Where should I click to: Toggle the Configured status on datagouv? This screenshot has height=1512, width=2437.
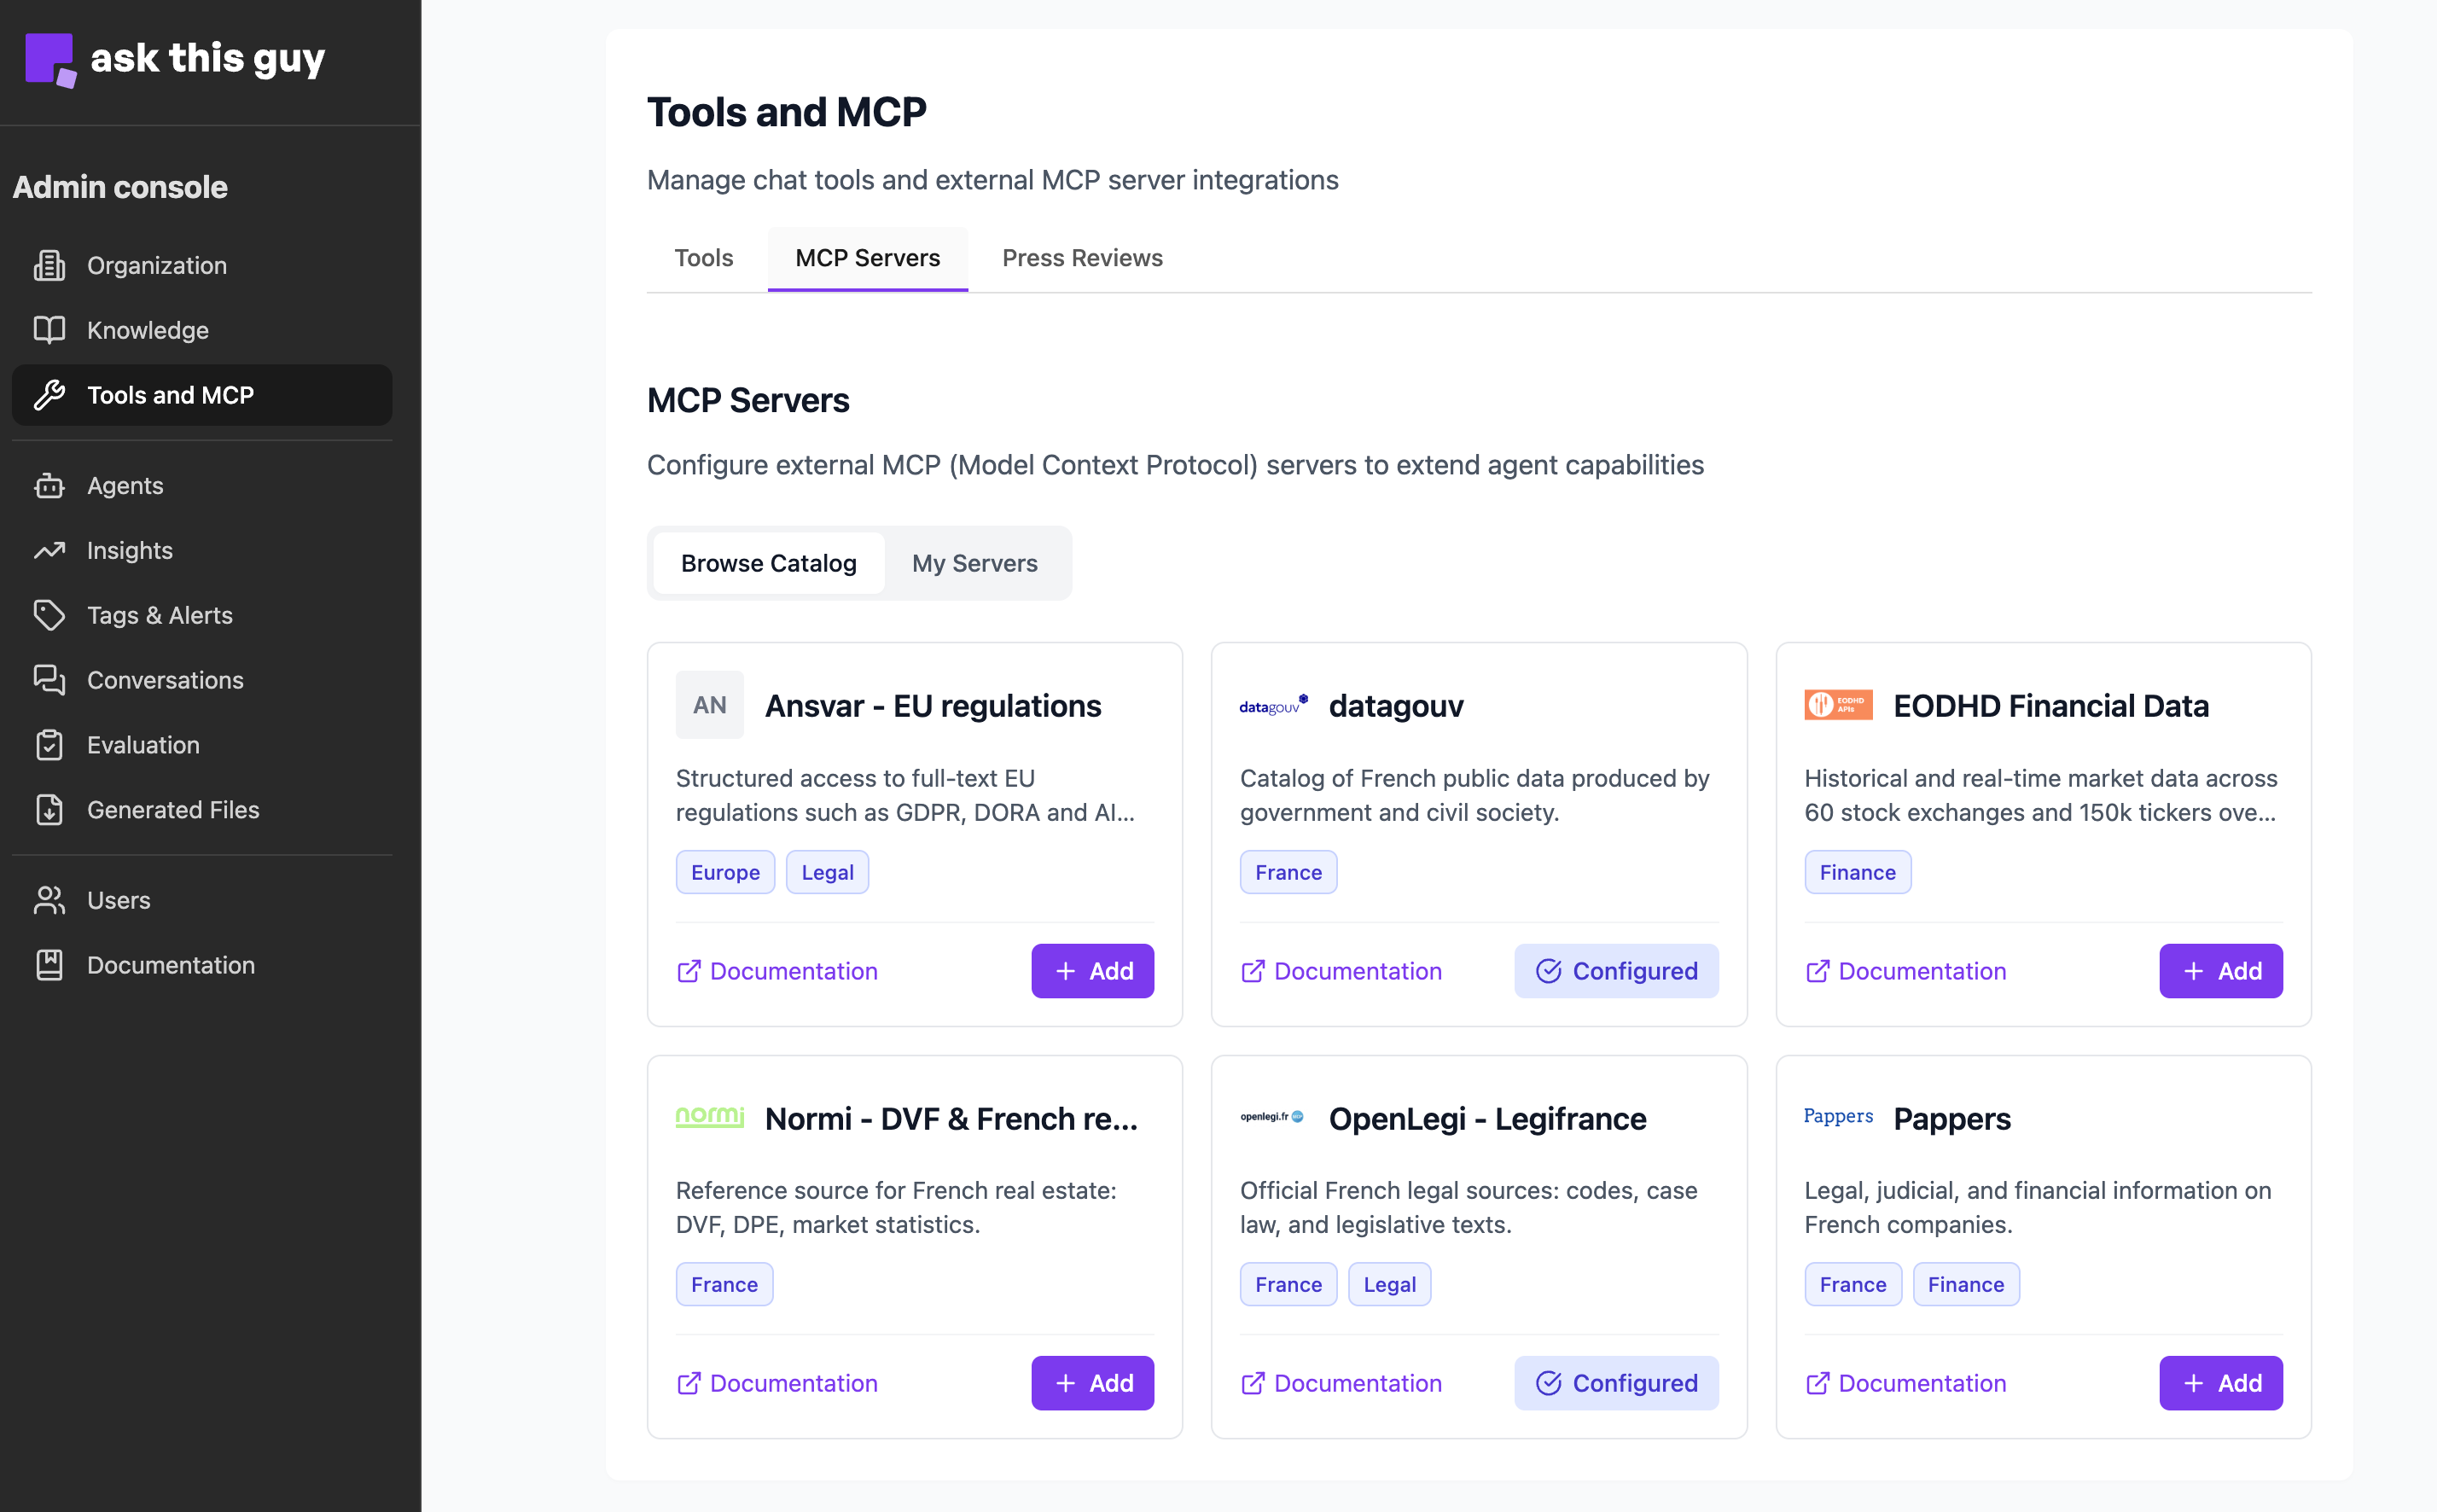(1616, 970)
